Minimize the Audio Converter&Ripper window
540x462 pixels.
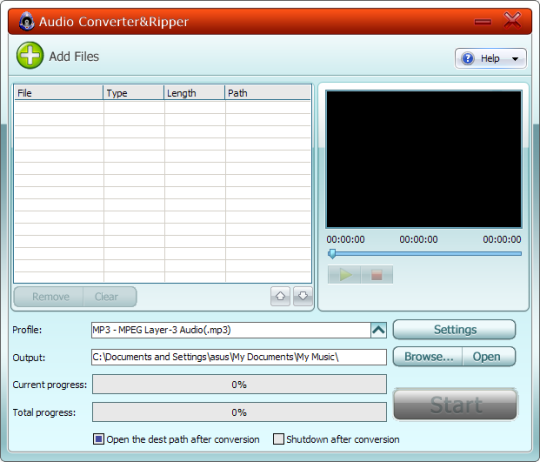click(x=482, y=22)
